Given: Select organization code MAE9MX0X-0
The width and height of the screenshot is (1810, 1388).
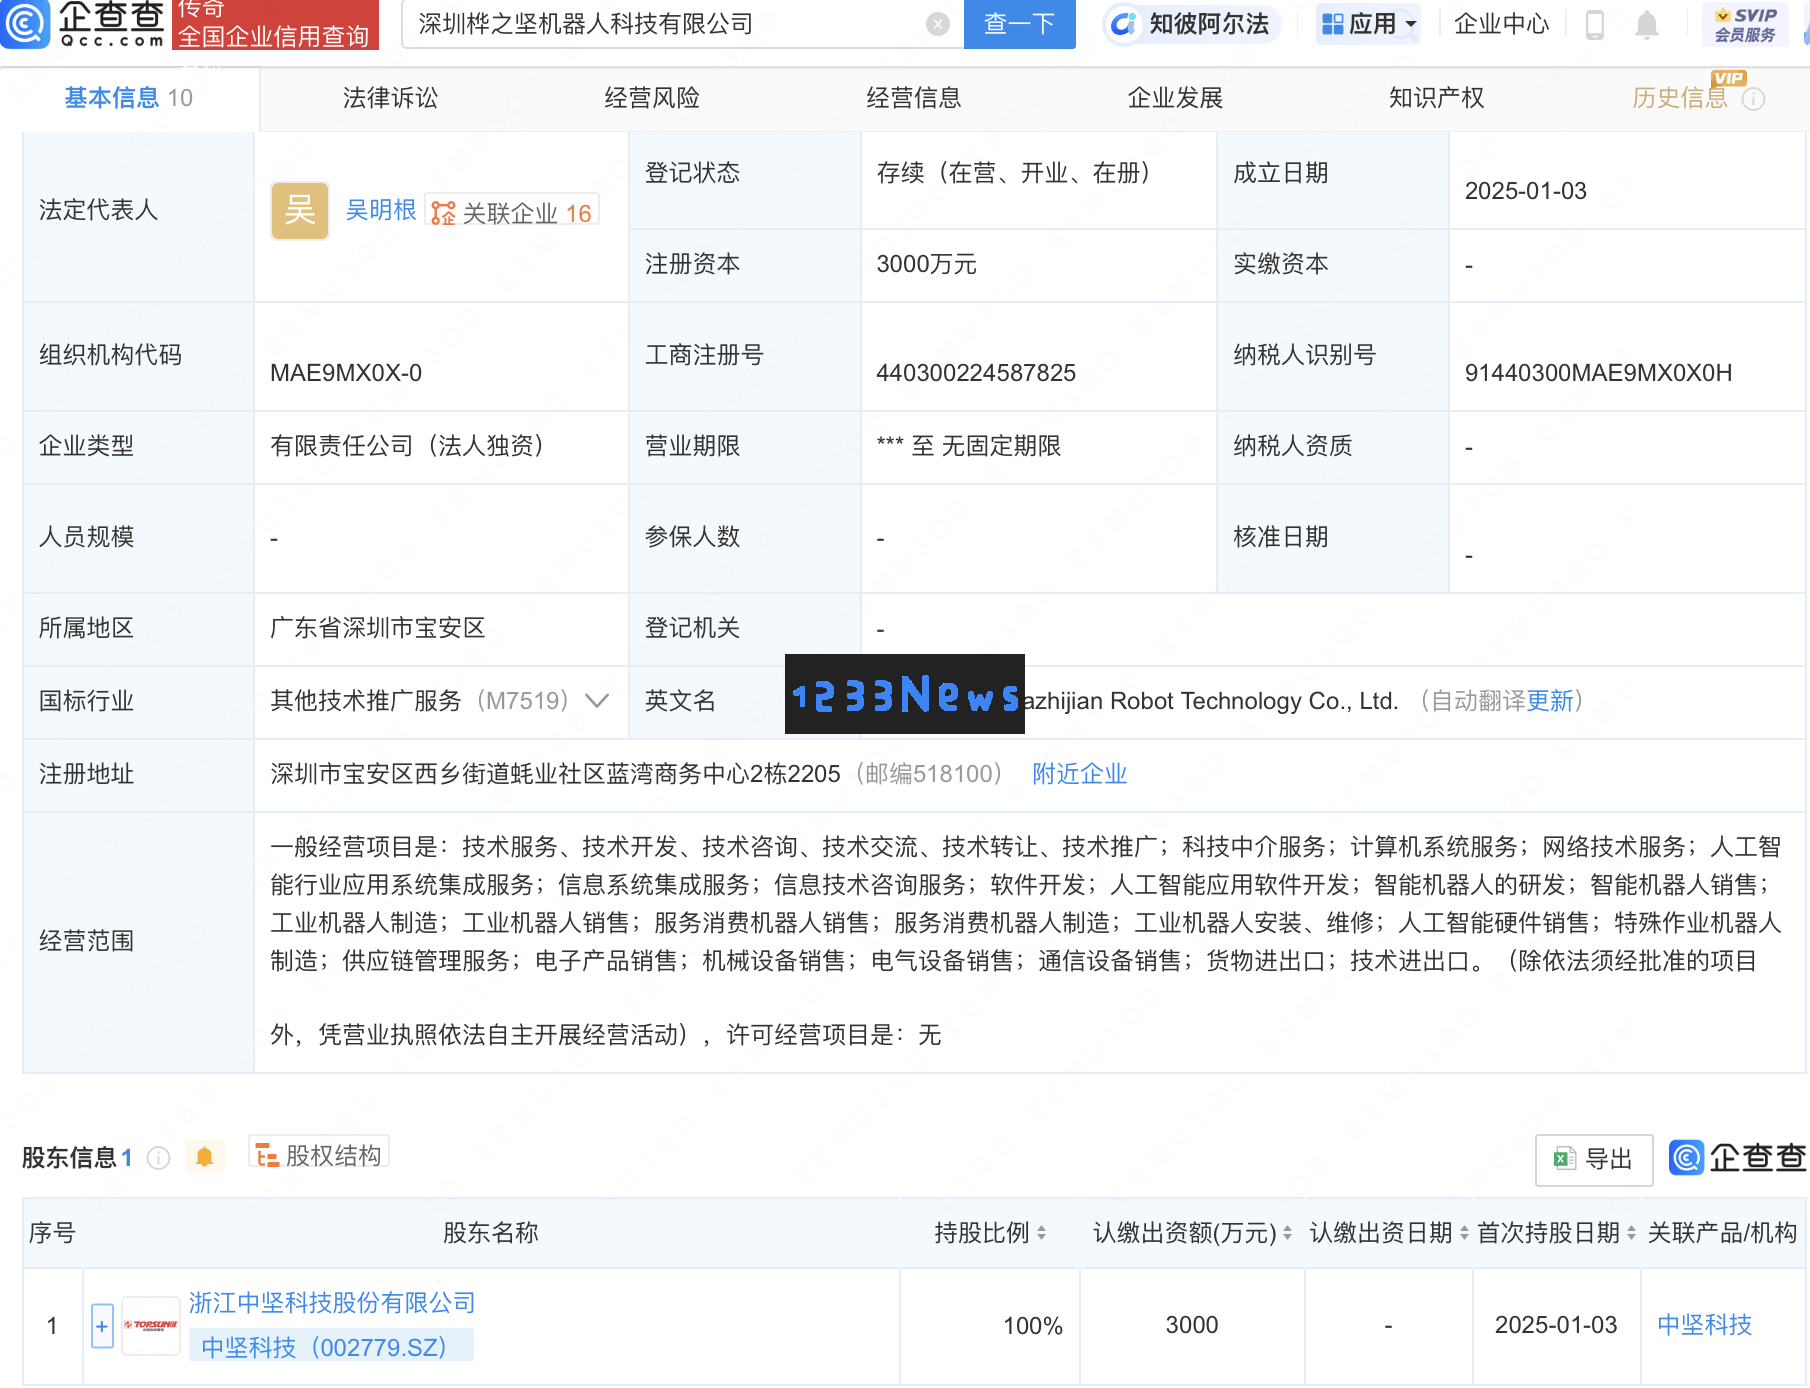Looking at the screenshot, I should tap(346, 373).
